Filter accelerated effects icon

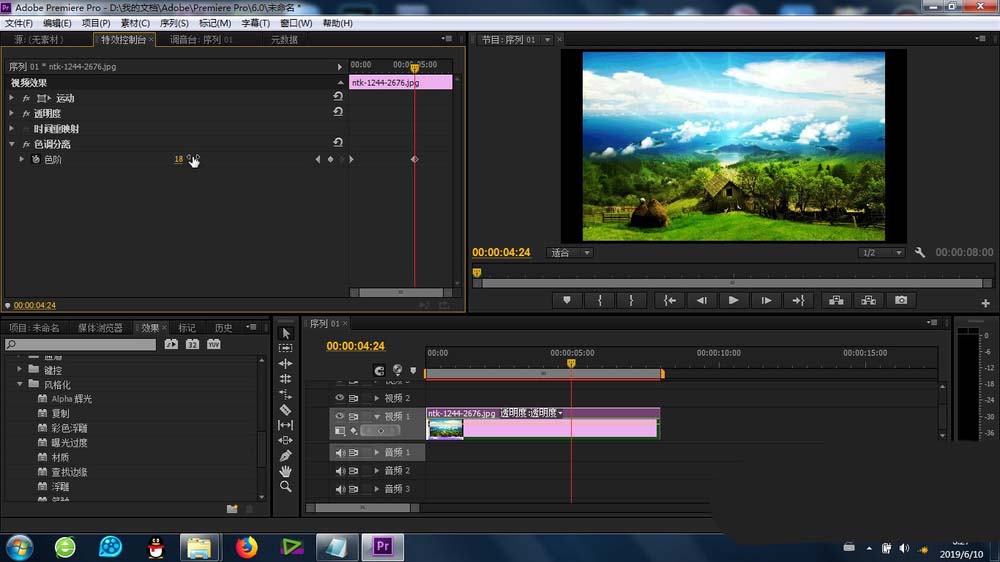(172, 344)
